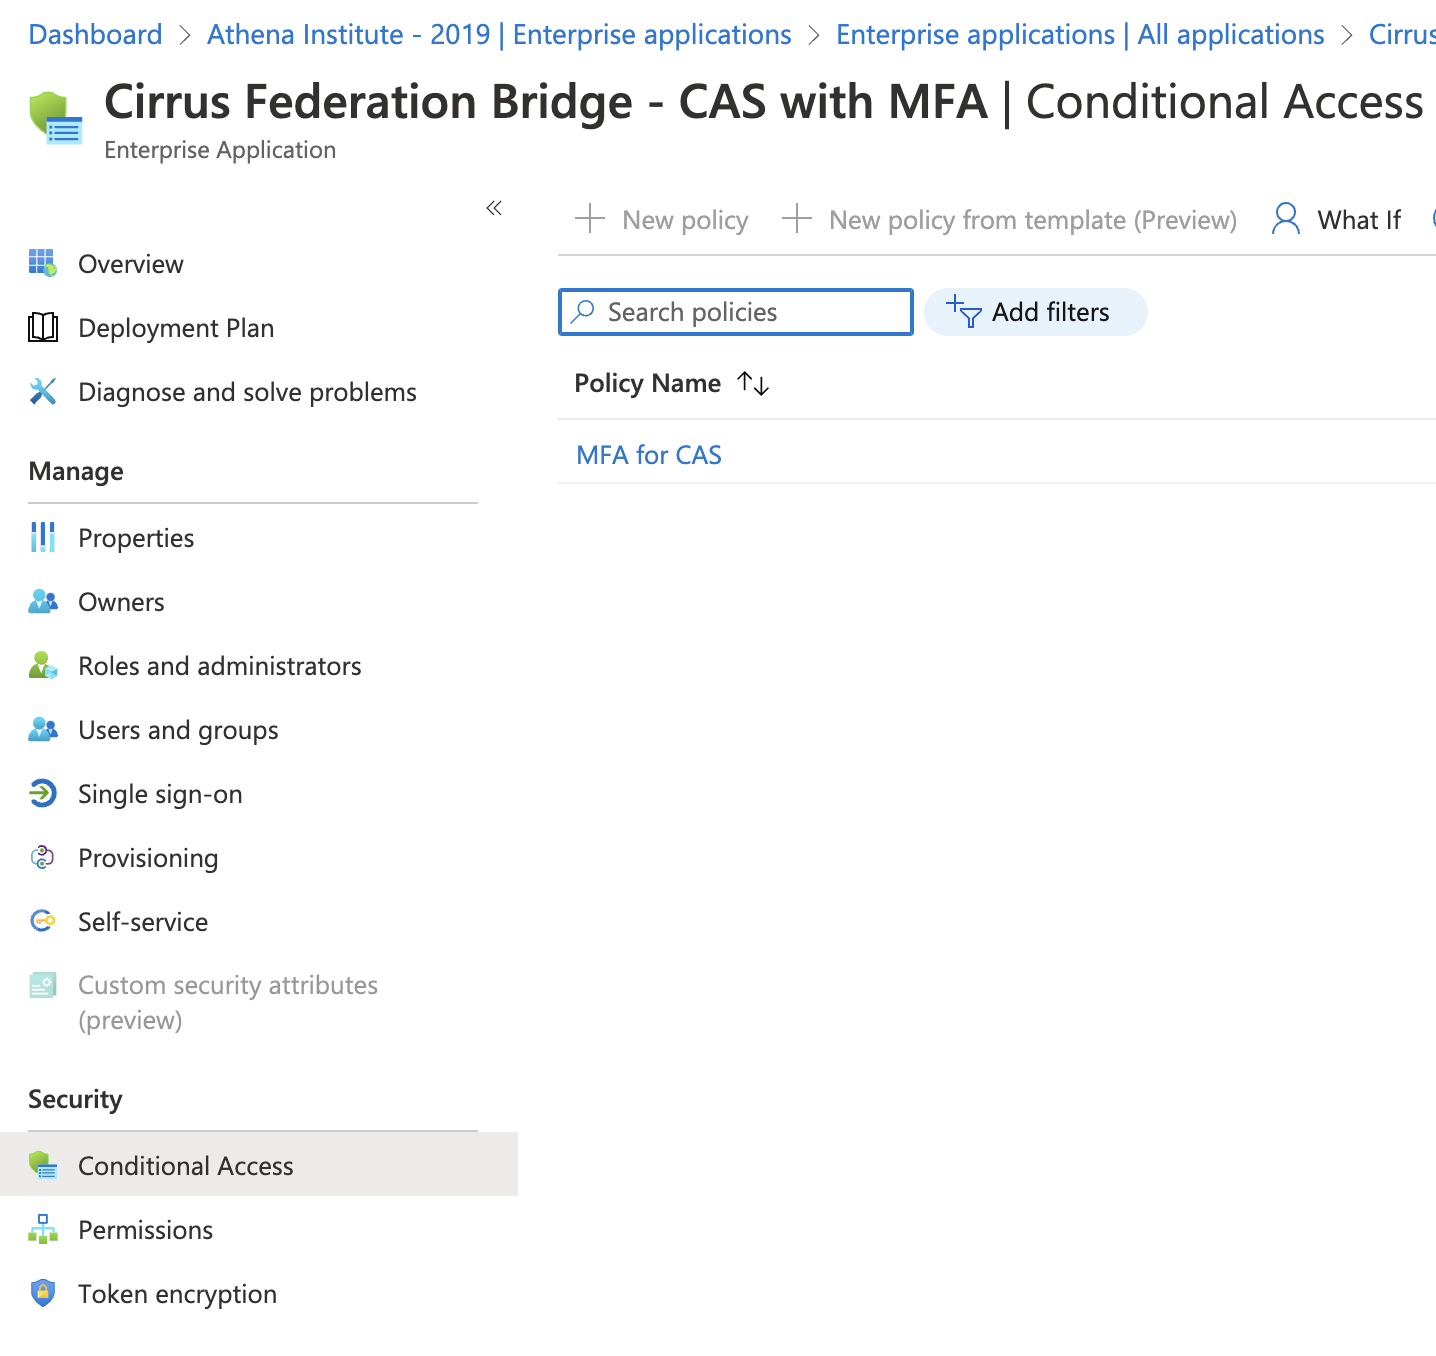Image resolution: width=1436 pixels, height=1356 pixels.
Task: Click the Deployment Plan book icon
Action: [42, 328]
